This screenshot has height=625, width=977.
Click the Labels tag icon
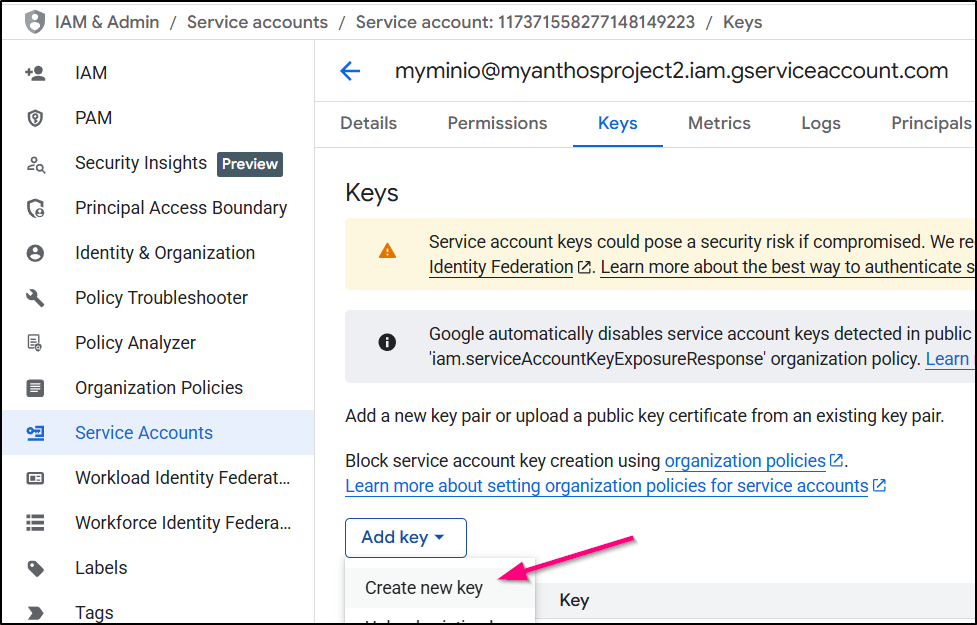pyautogui.click(x=35, y=568)
